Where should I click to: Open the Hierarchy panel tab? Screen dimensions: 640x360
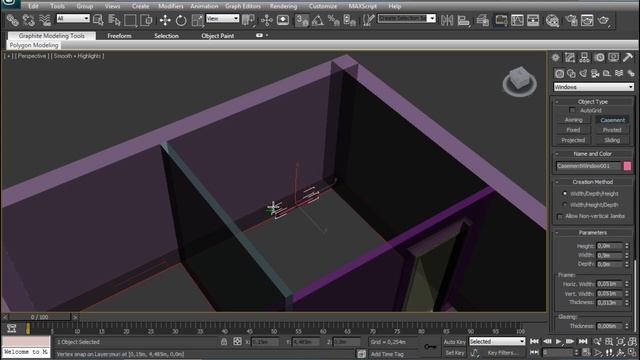tap(584, 58)
